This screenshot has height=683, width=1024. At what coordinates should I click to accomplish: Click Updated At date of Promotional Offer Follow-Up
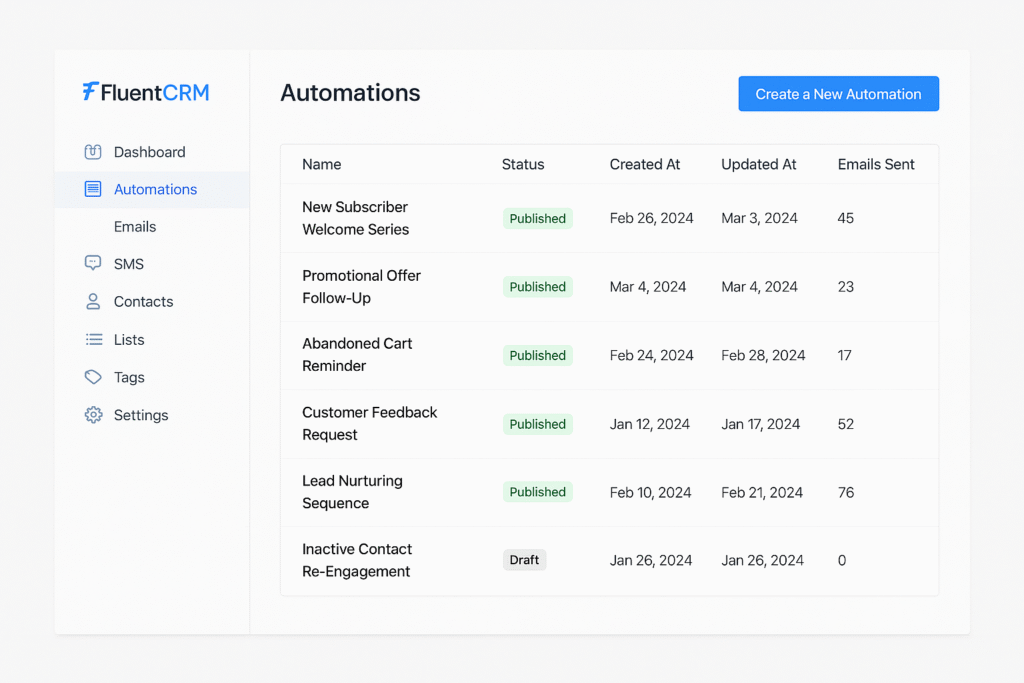click(x=760, y=287)
